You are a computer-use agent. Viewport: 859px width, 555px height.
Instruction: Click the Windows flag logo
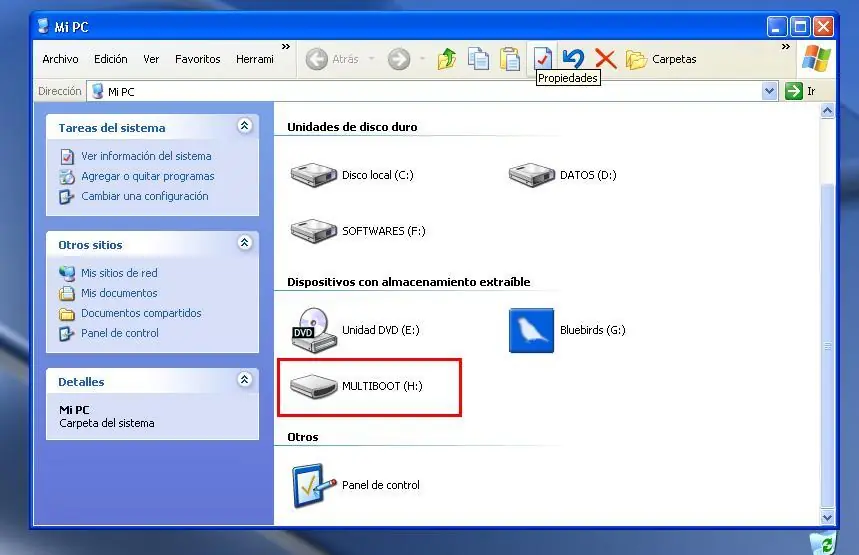(x=816, y=59)
